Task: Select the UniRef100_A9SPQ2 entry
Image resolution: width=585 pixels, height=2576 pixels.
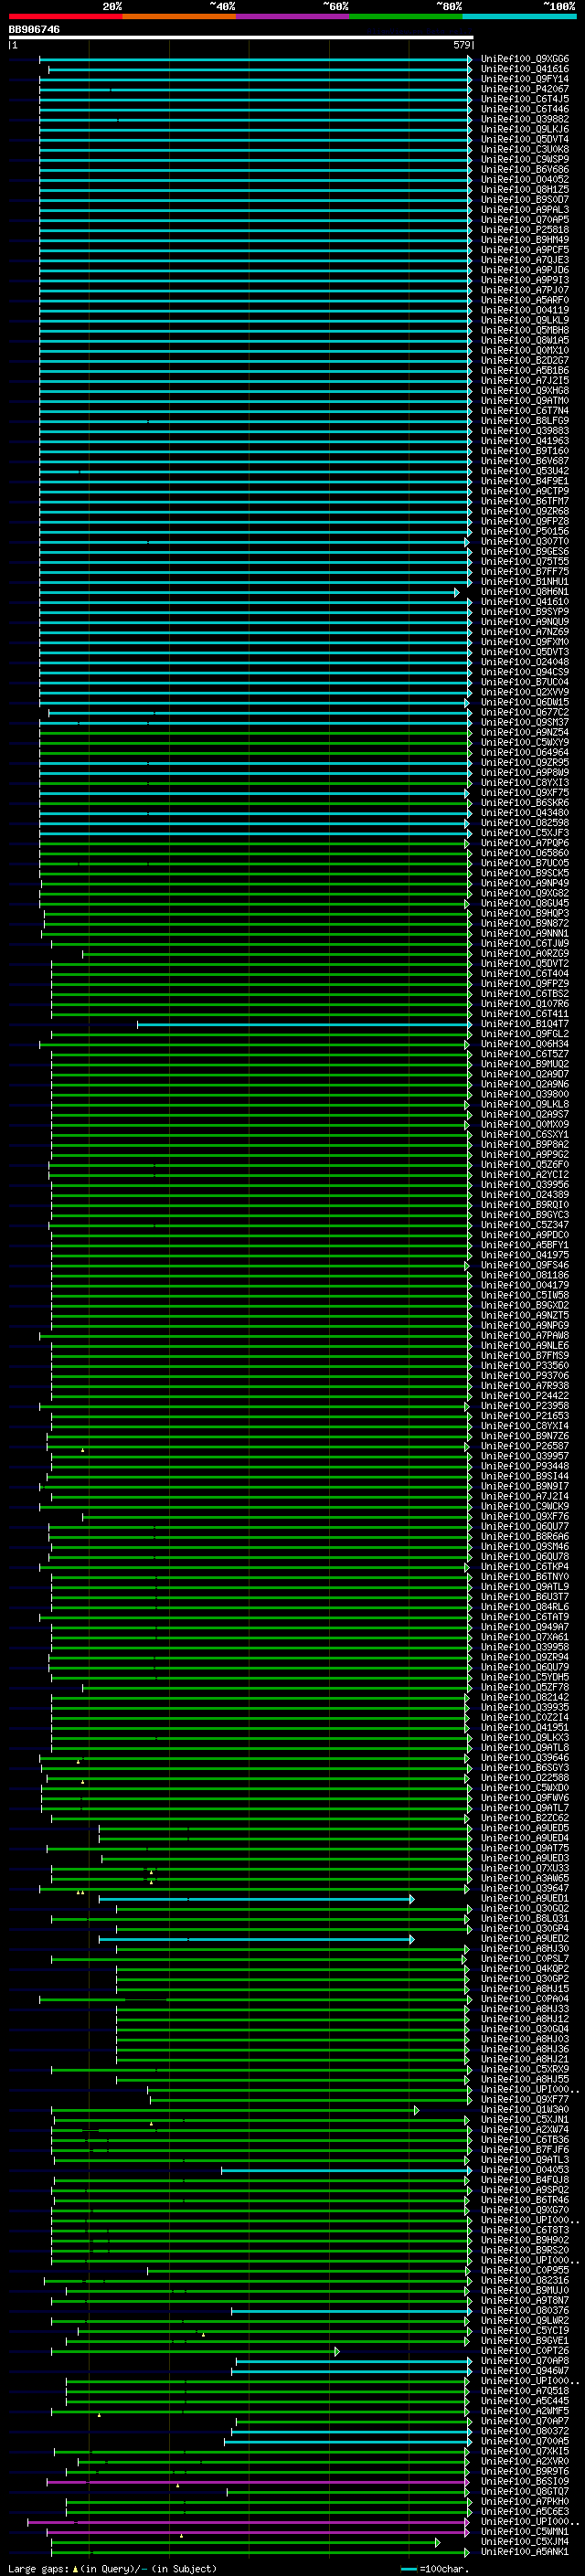Action: [x=525, y=2190]
